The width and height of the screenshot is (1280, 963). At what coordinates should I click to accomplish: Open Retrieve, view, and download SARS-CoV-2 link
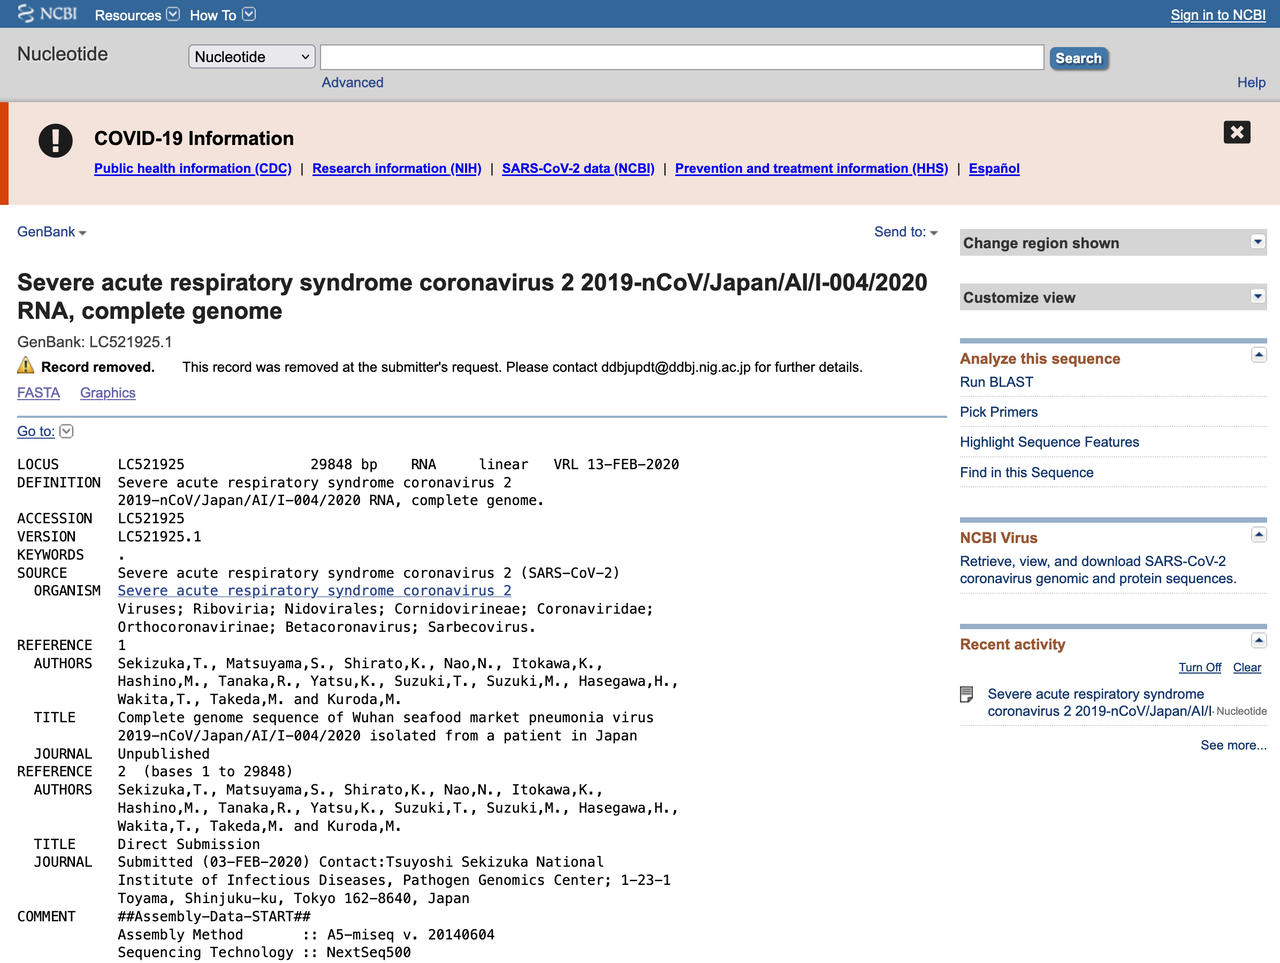tap(1098, 570)
